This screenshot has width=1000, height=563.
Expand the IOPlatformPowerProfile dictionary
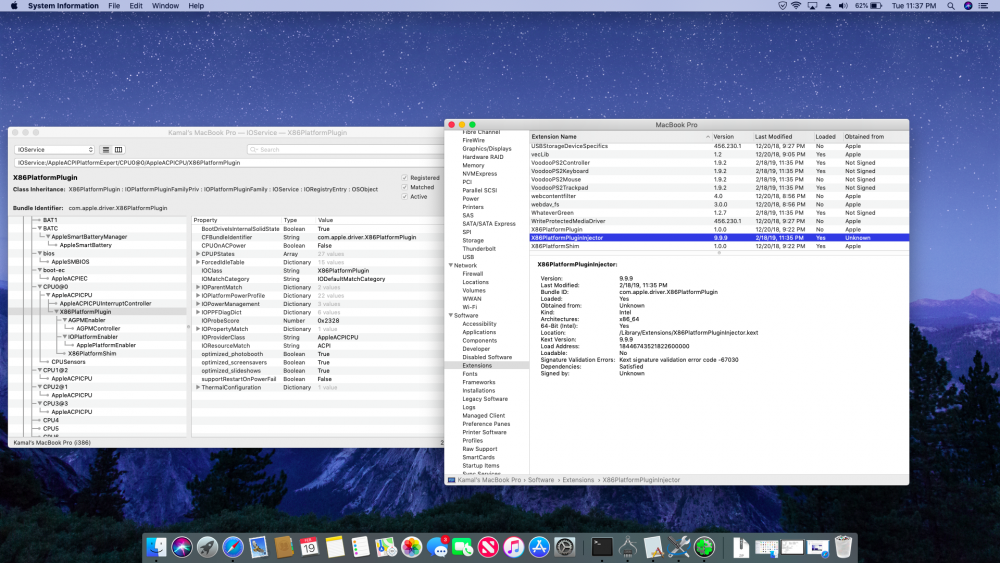click(198, 295)
